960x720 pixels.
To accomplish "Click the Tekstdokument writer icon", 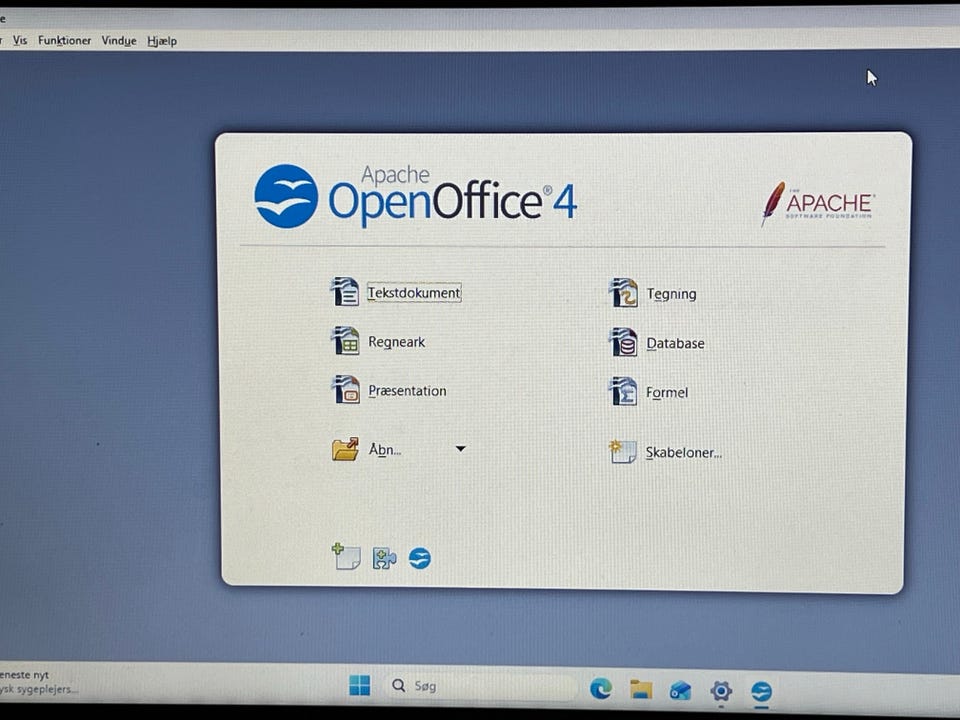I will [x=345, y=291].
